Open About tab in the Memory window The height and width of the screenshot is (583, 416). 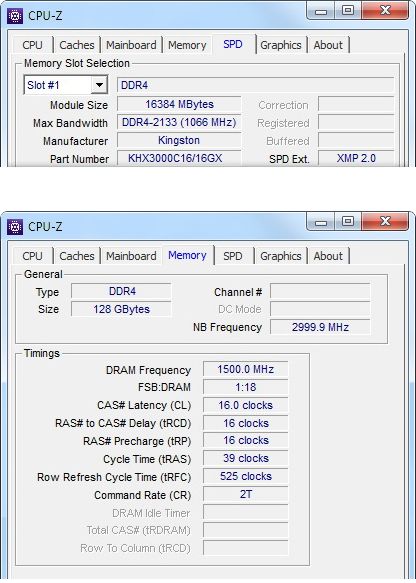click(328, 256)
